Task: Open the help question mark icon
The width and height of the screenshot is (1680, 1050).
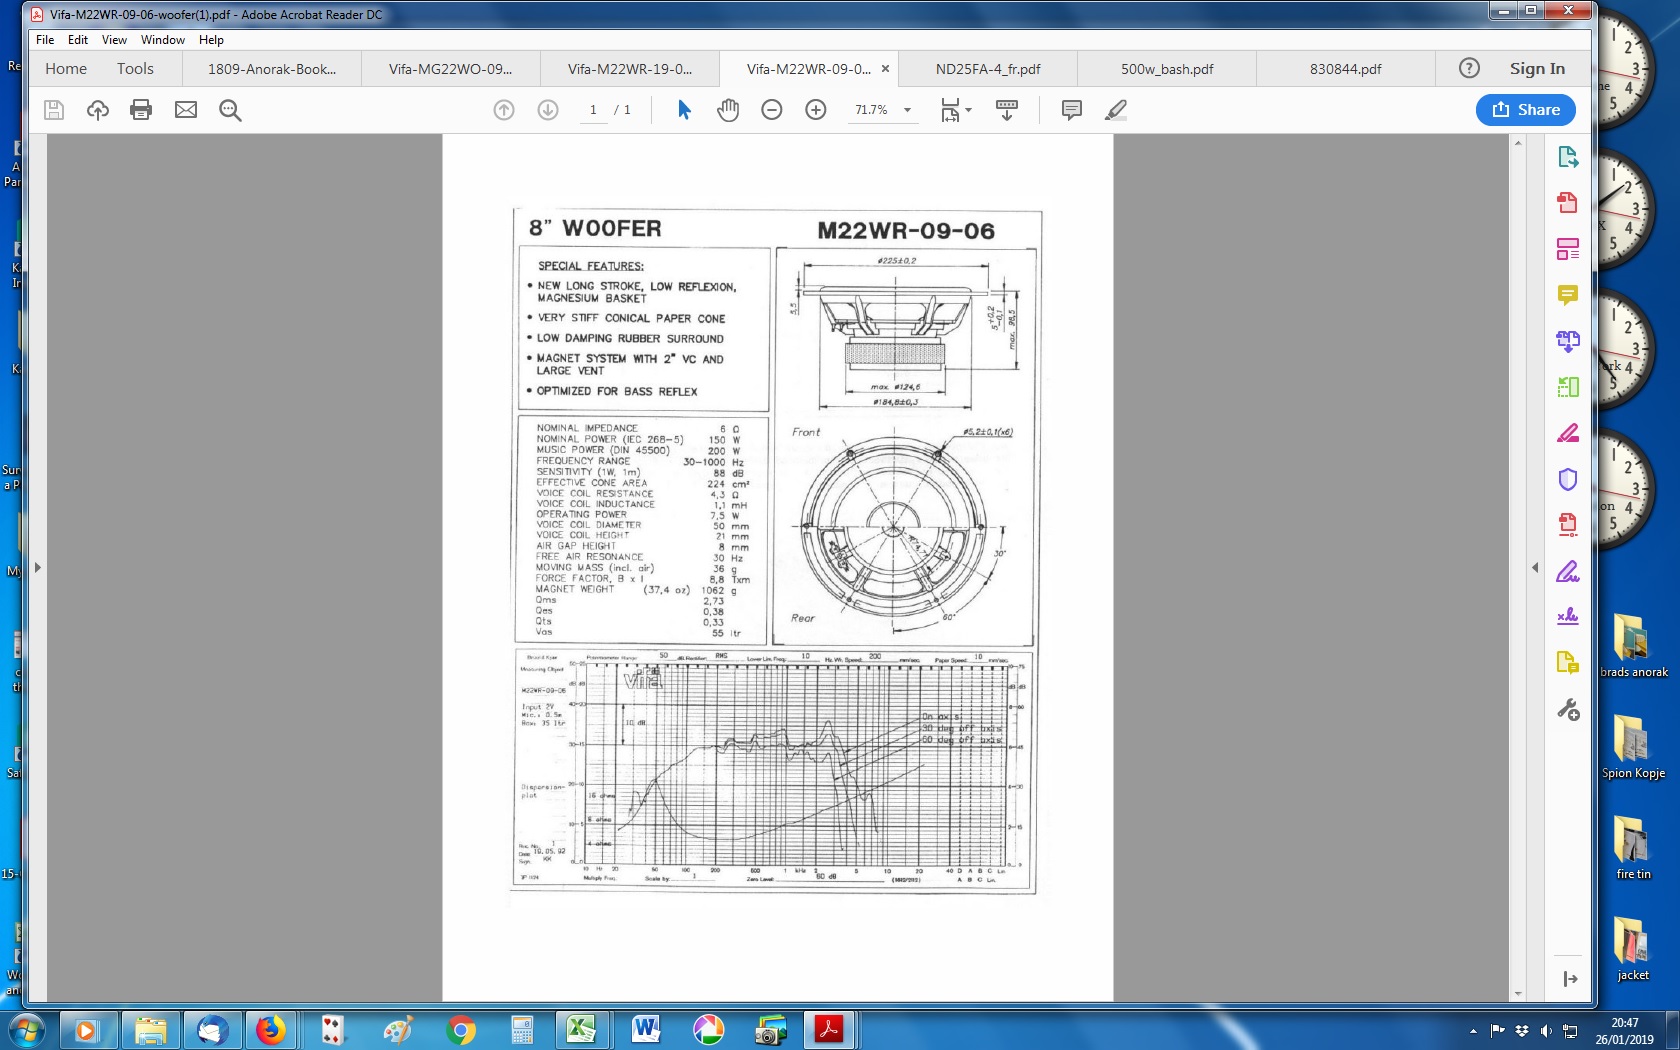Action: 1469,69
